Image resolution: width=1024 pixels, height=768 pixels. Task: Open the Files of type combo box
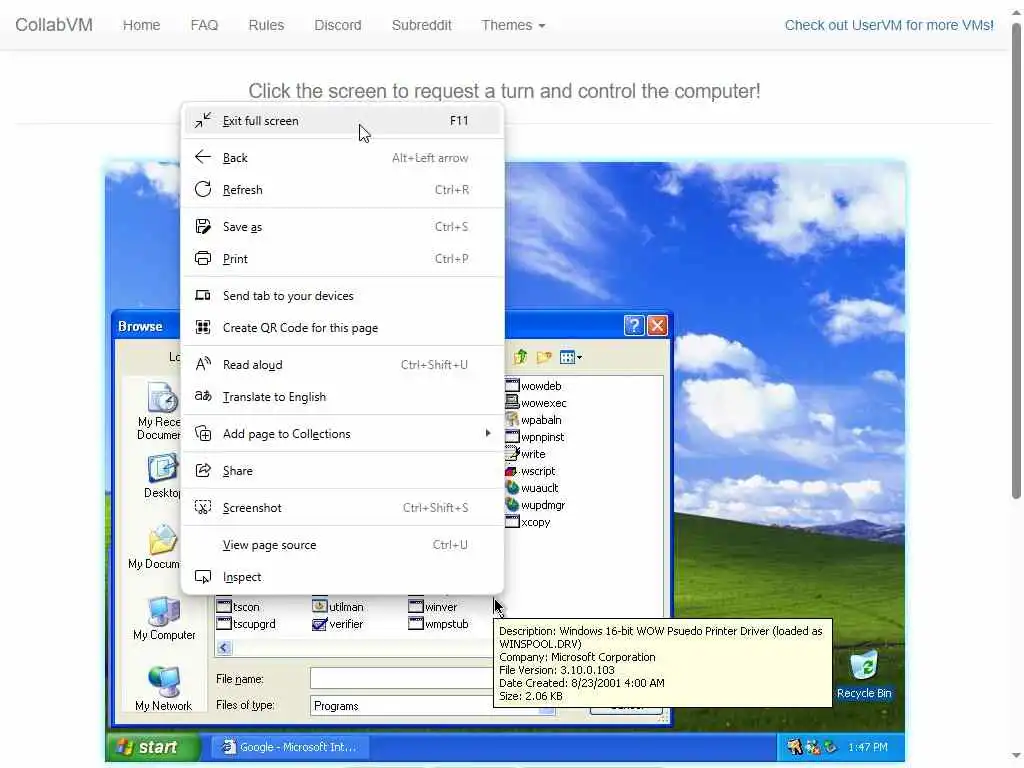(432, 705)
